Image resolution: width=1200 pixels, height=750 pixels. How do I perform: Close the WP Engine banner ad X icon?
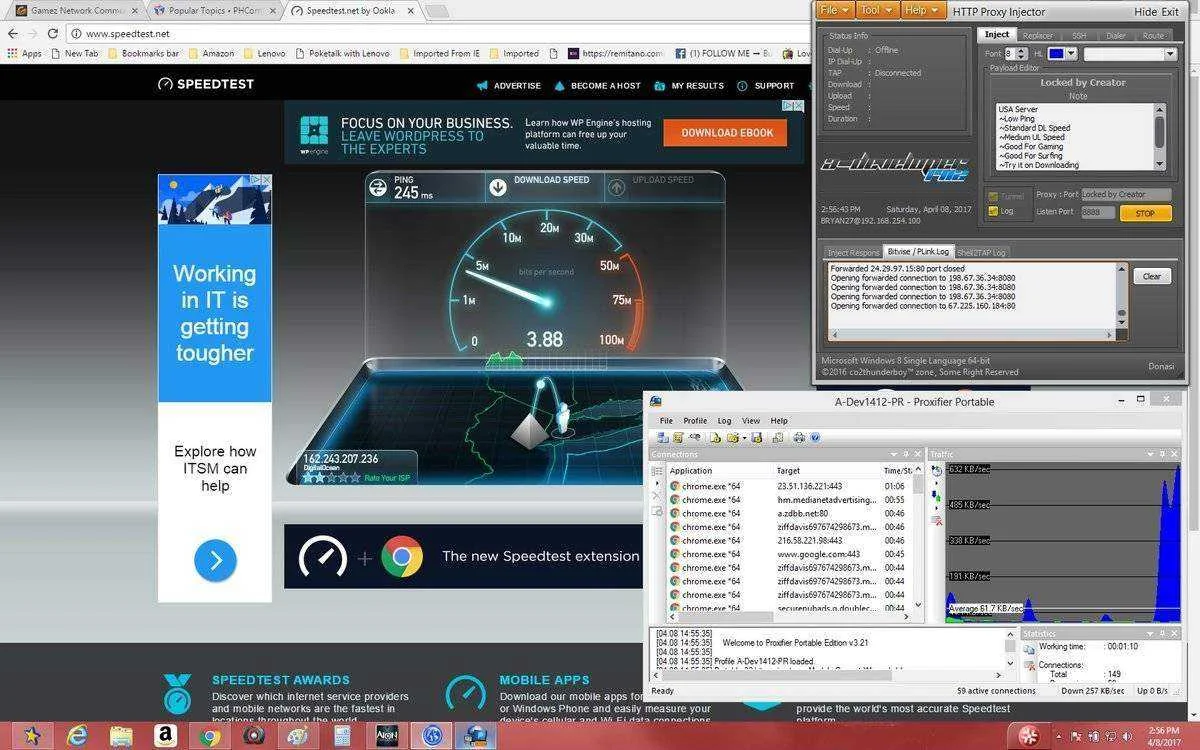(x=798, y=106)
